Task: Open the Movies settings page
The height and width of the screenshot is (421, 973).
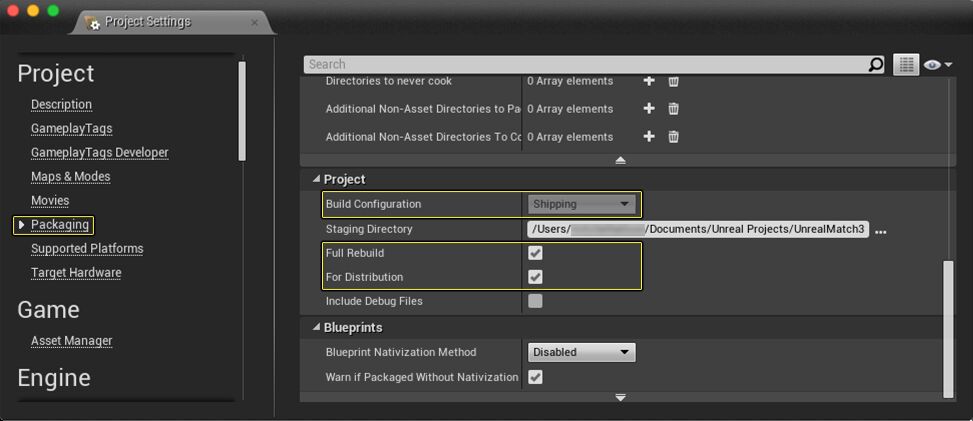Action: [x=50, y=201]
